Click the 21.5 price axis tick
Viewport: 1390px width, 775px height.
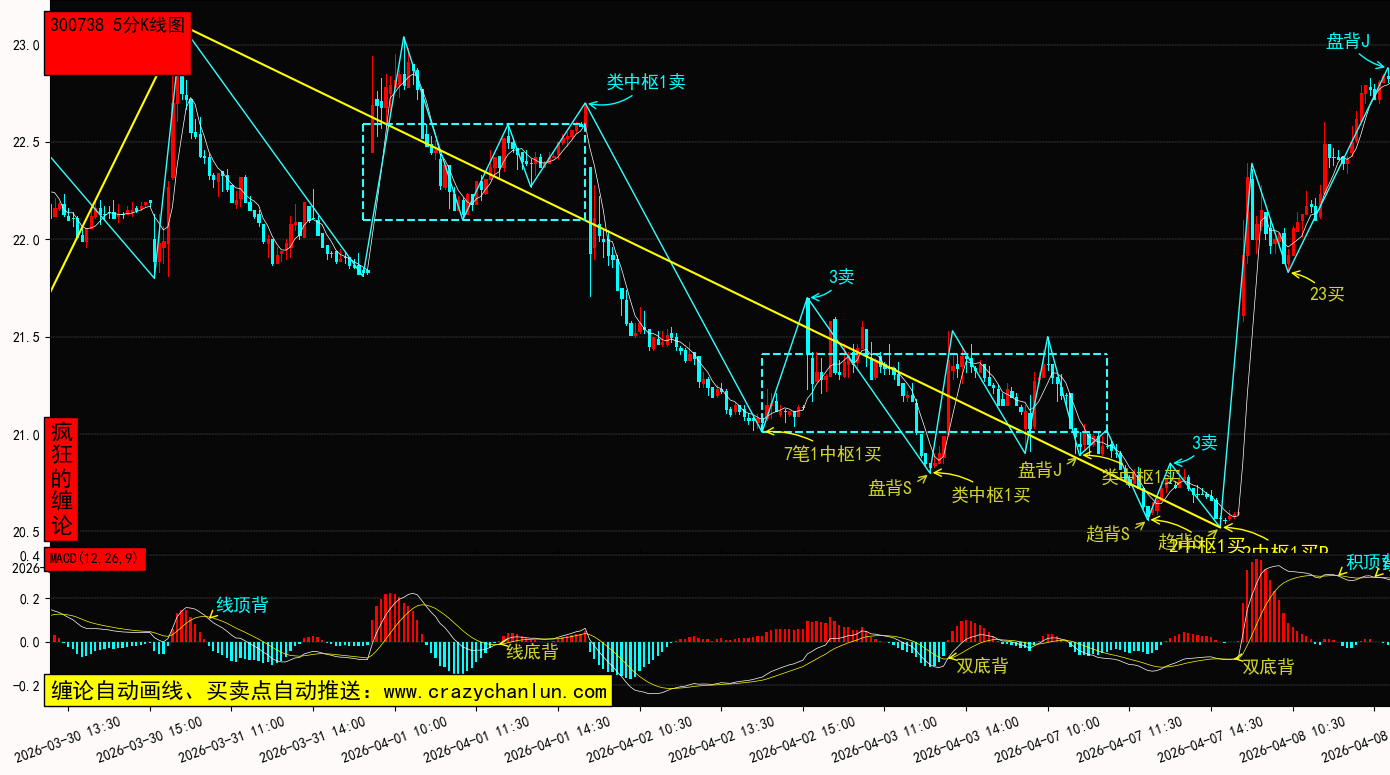(x=26, y=337)
